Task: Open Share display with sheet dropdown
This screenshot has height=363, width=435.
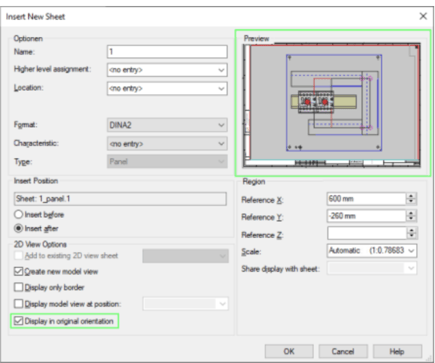Action: coord(372,268)
